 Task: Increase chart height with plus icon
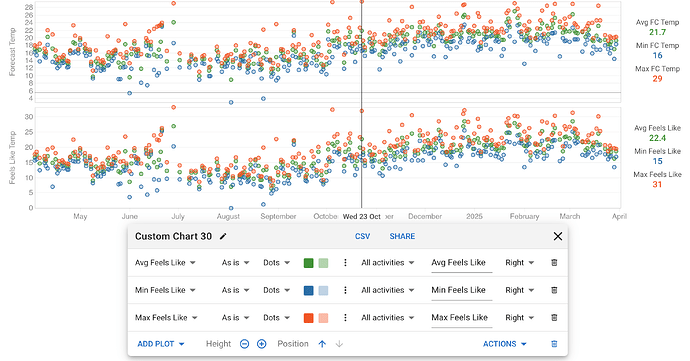tap(261, 344)
